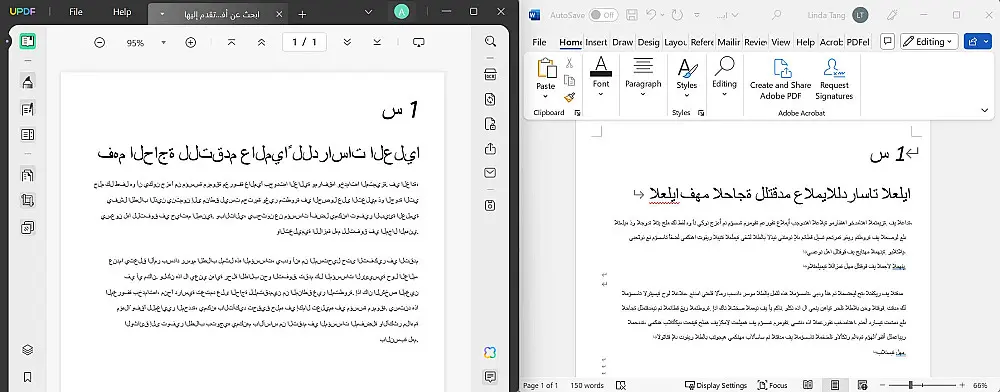The height and width of the screenshot is (392, 1000).
Task: Click the search magnifier in UPDF right sidebar
Action: (x=490, y=41)
